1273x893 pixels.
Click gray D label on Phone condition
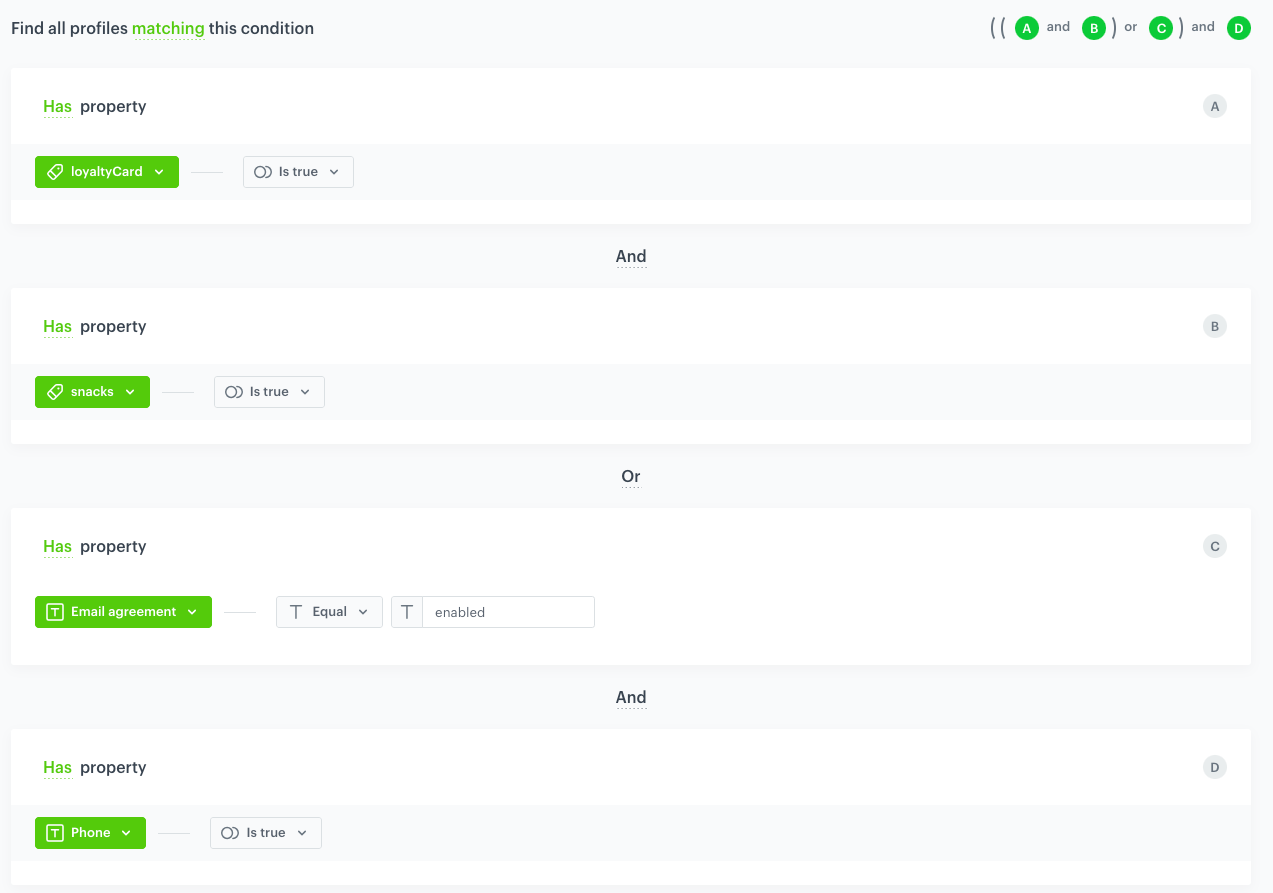pos(1214,768)
